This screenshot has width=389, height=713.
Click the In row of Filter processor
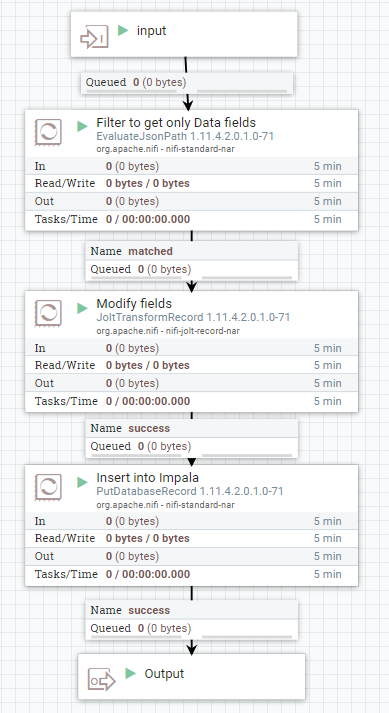(192, 166)
